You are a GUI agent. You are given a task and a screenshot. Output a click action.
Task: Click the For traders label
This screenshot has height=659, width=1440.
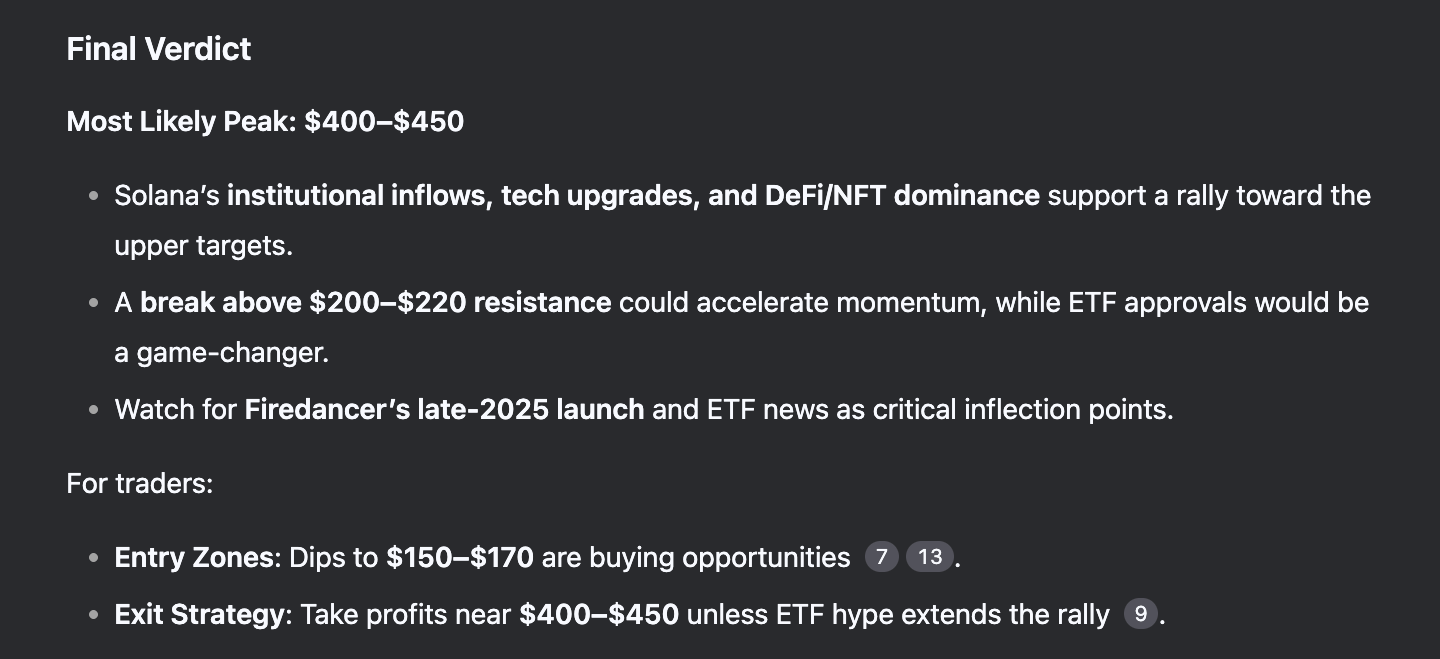[140, 484]
